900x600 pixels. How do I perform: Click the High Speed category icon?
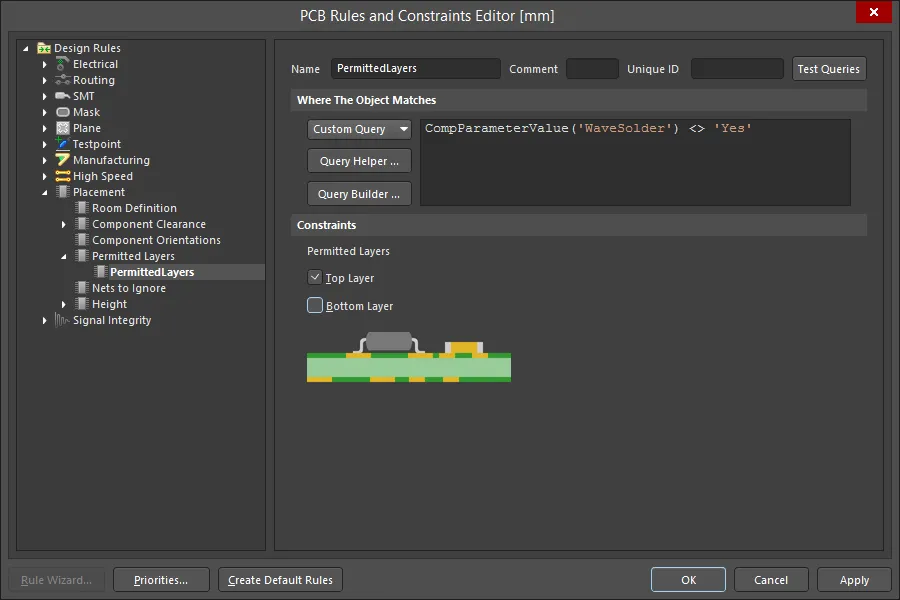click(x=63, y=176)
